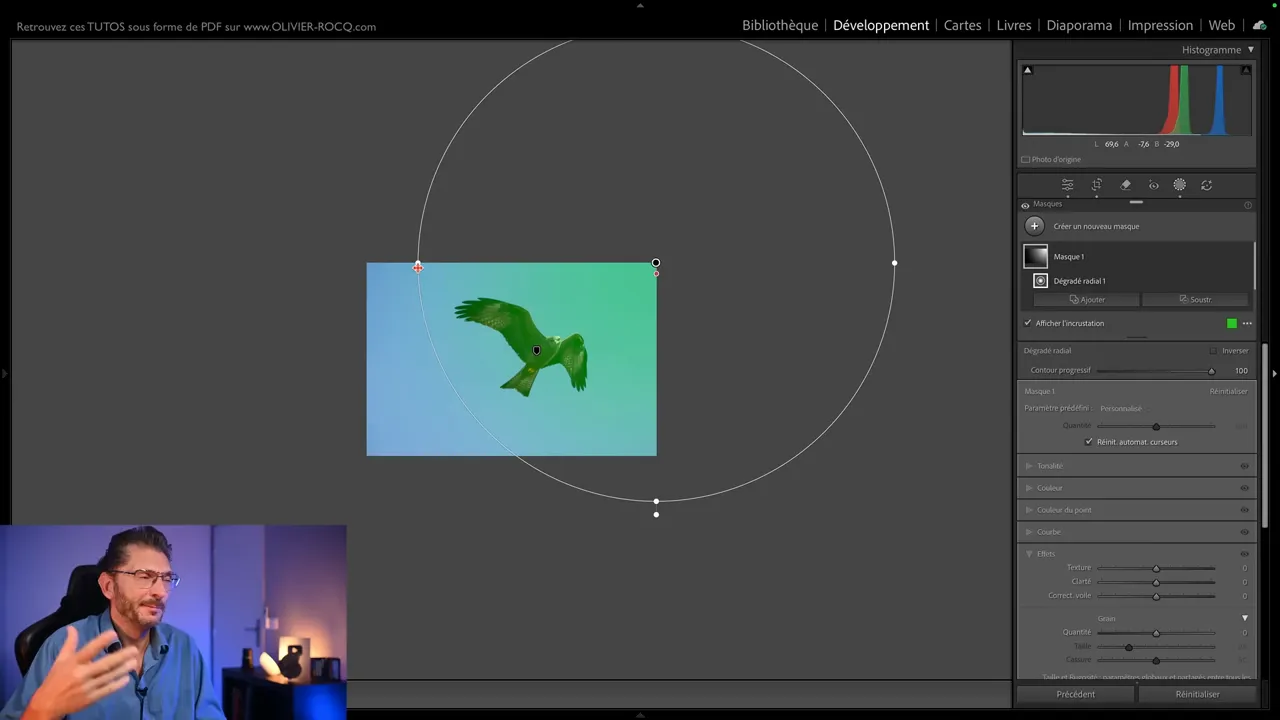The height and width of the screenshot is (720, 1280).
Task: Click the green overlay color swatch
Action: [1232, 323]
